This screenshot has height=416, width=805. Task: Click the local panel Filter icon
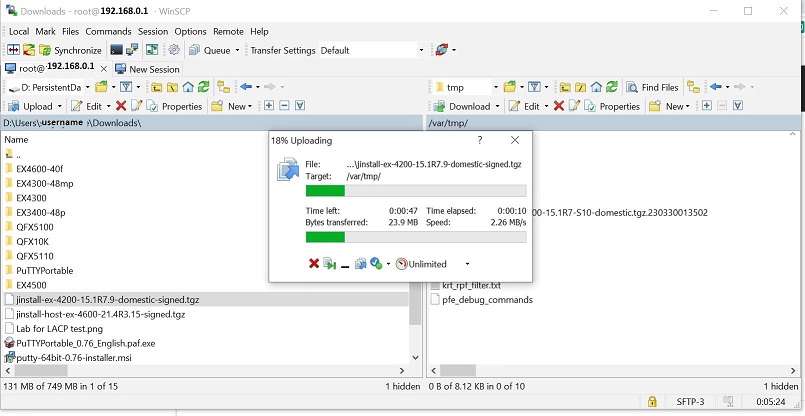click(x=126, y=87)
